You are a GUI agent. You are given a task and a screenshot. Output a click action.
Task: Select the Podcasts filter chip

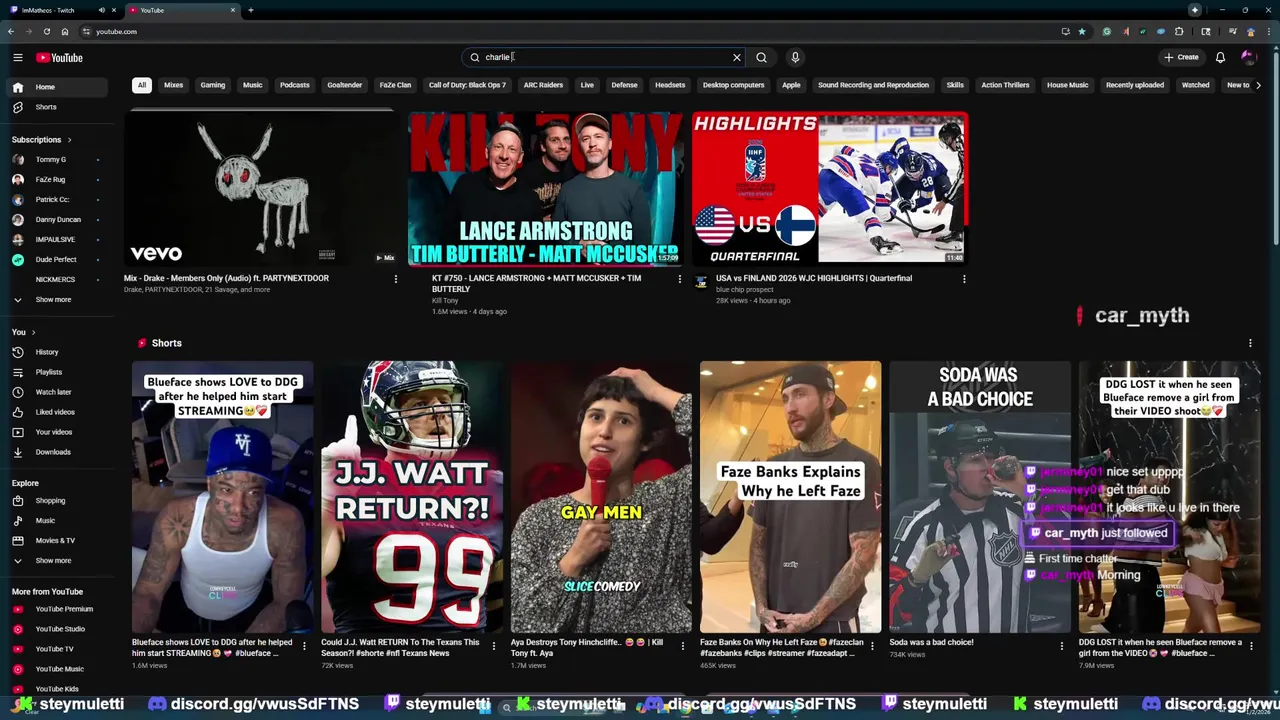click(x=294, y=85)
